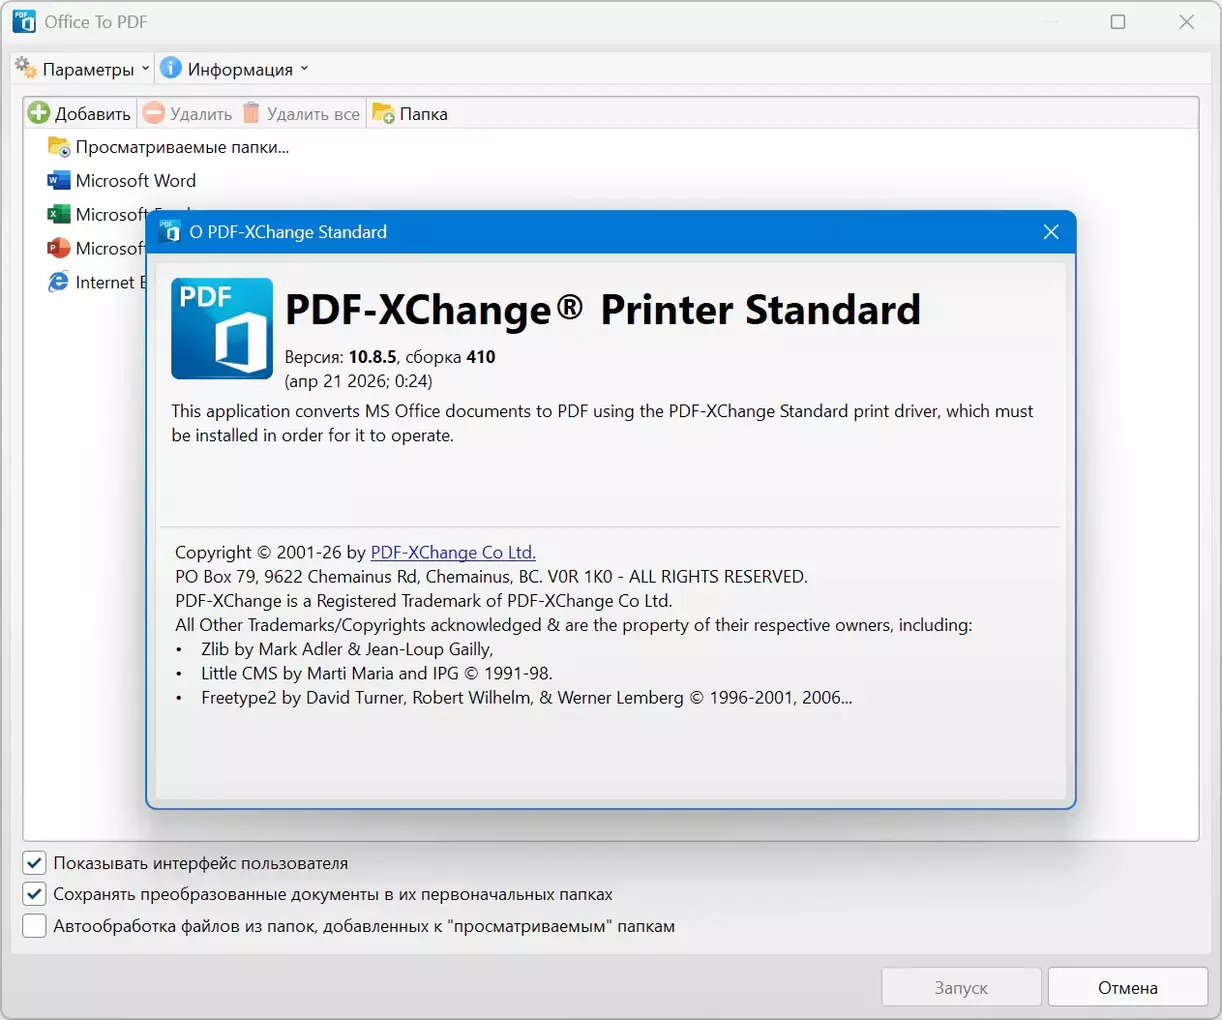Click the Запуск button
This screenshot has width=1222, height=1020.
[961, 987]
